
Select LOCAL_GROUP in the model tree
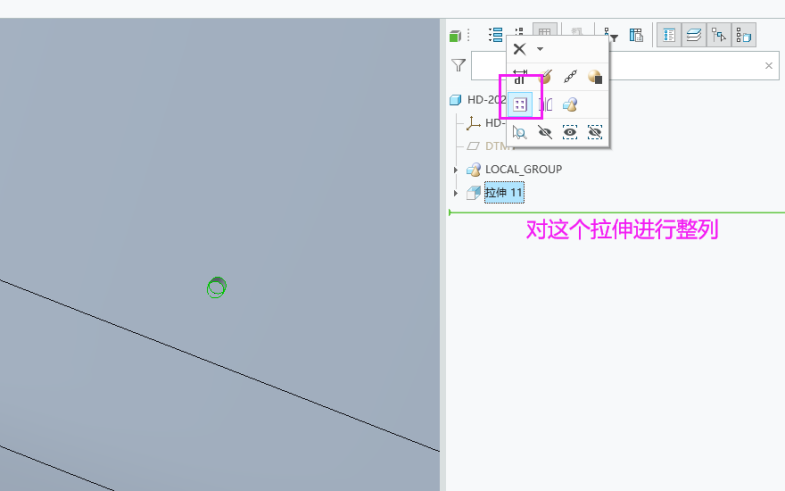click(523, 169)
